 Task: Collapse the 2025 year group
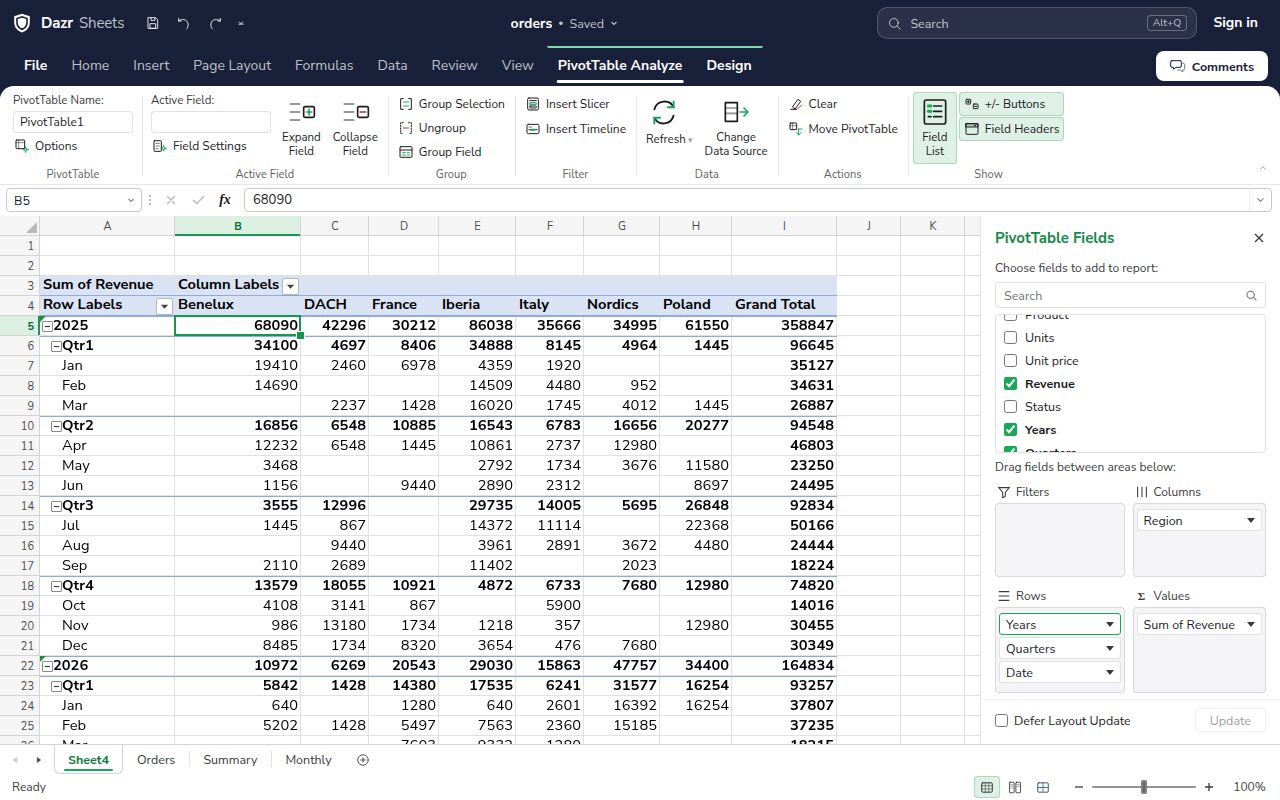(47, 326)
